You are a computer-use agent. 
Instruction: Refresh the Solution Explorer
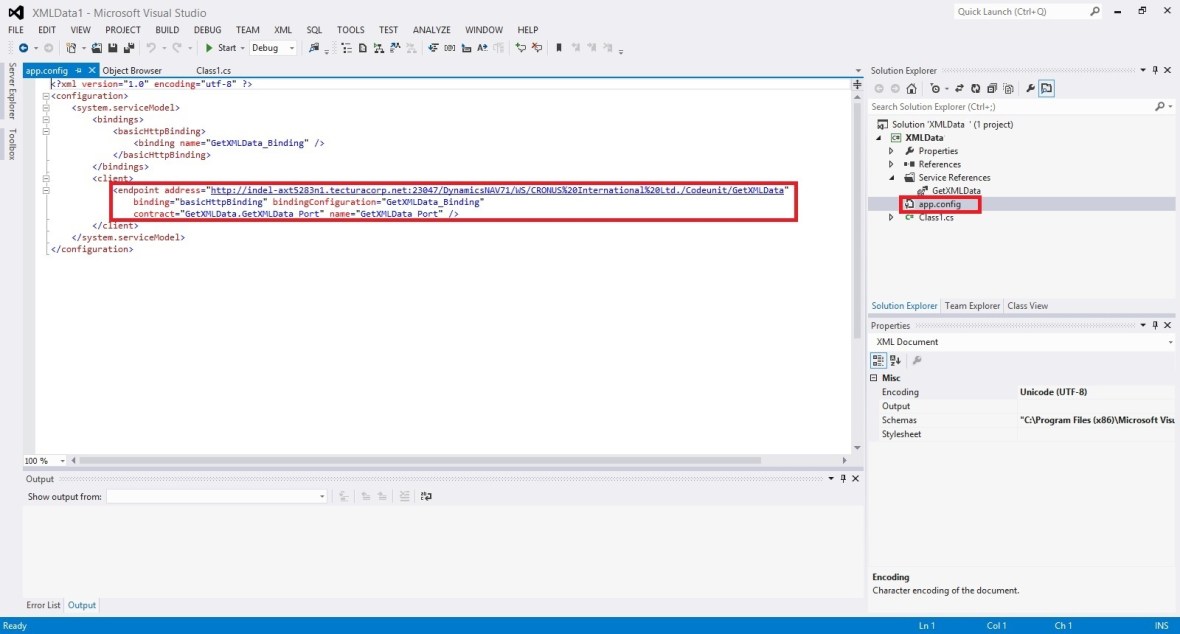coord(976,88)
